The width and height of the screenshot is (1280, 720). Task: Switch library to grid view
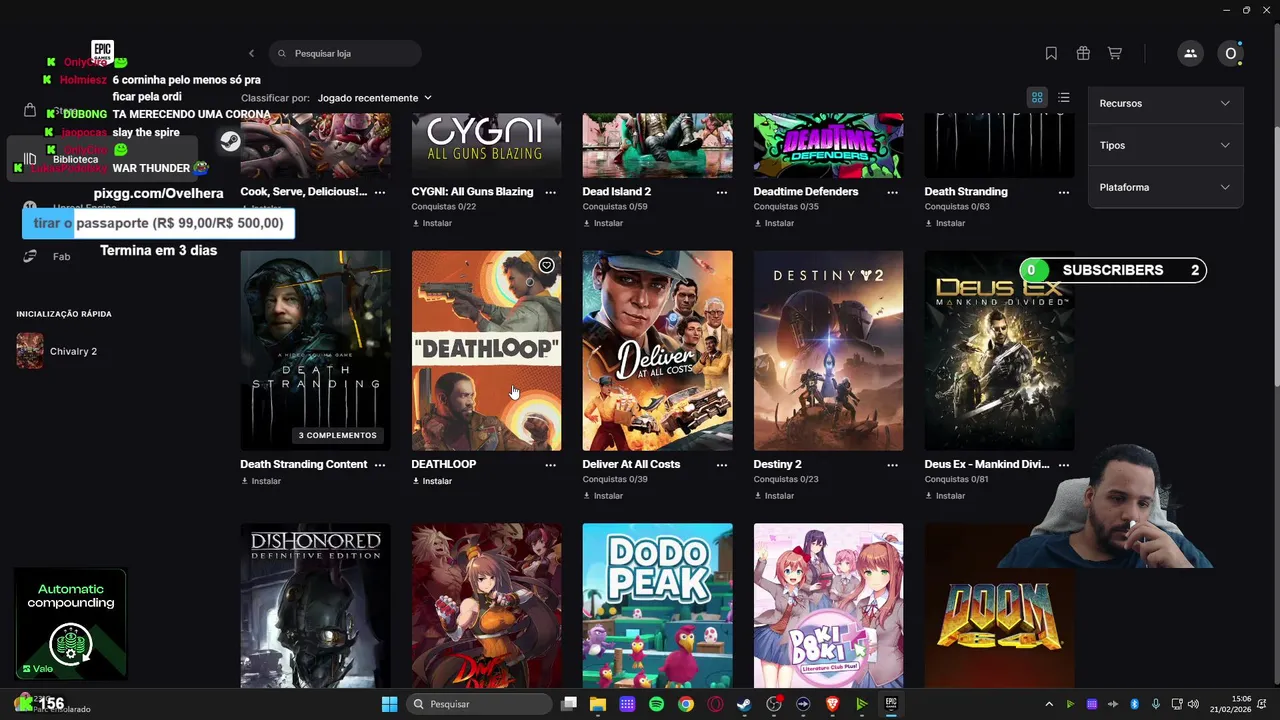(1037, 97)
